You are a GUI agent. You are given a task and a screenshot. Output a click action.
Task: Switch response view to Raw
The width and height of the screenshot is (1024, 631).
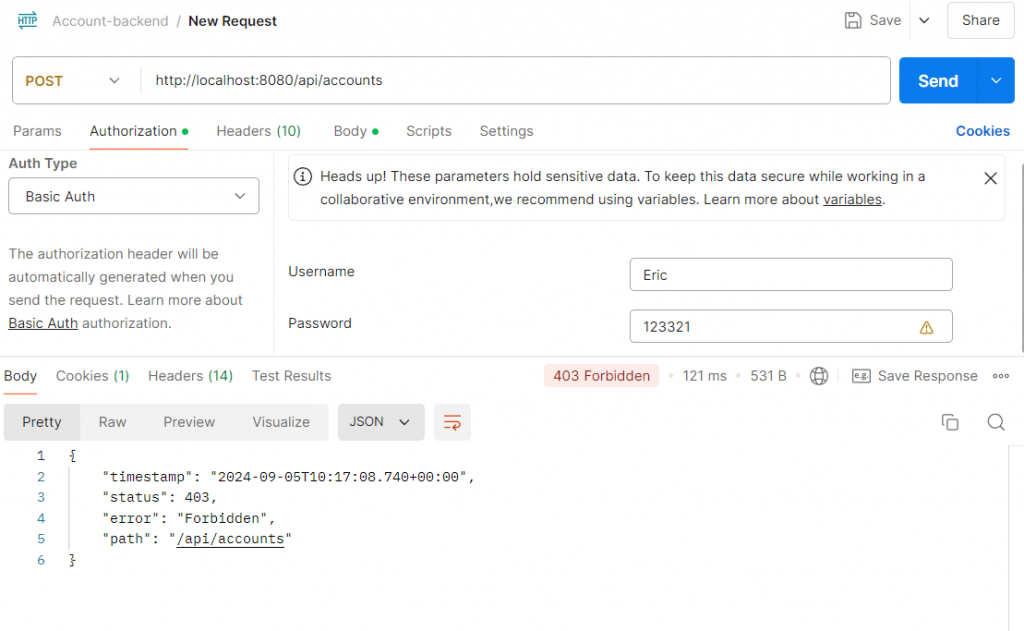click(112, 422)
